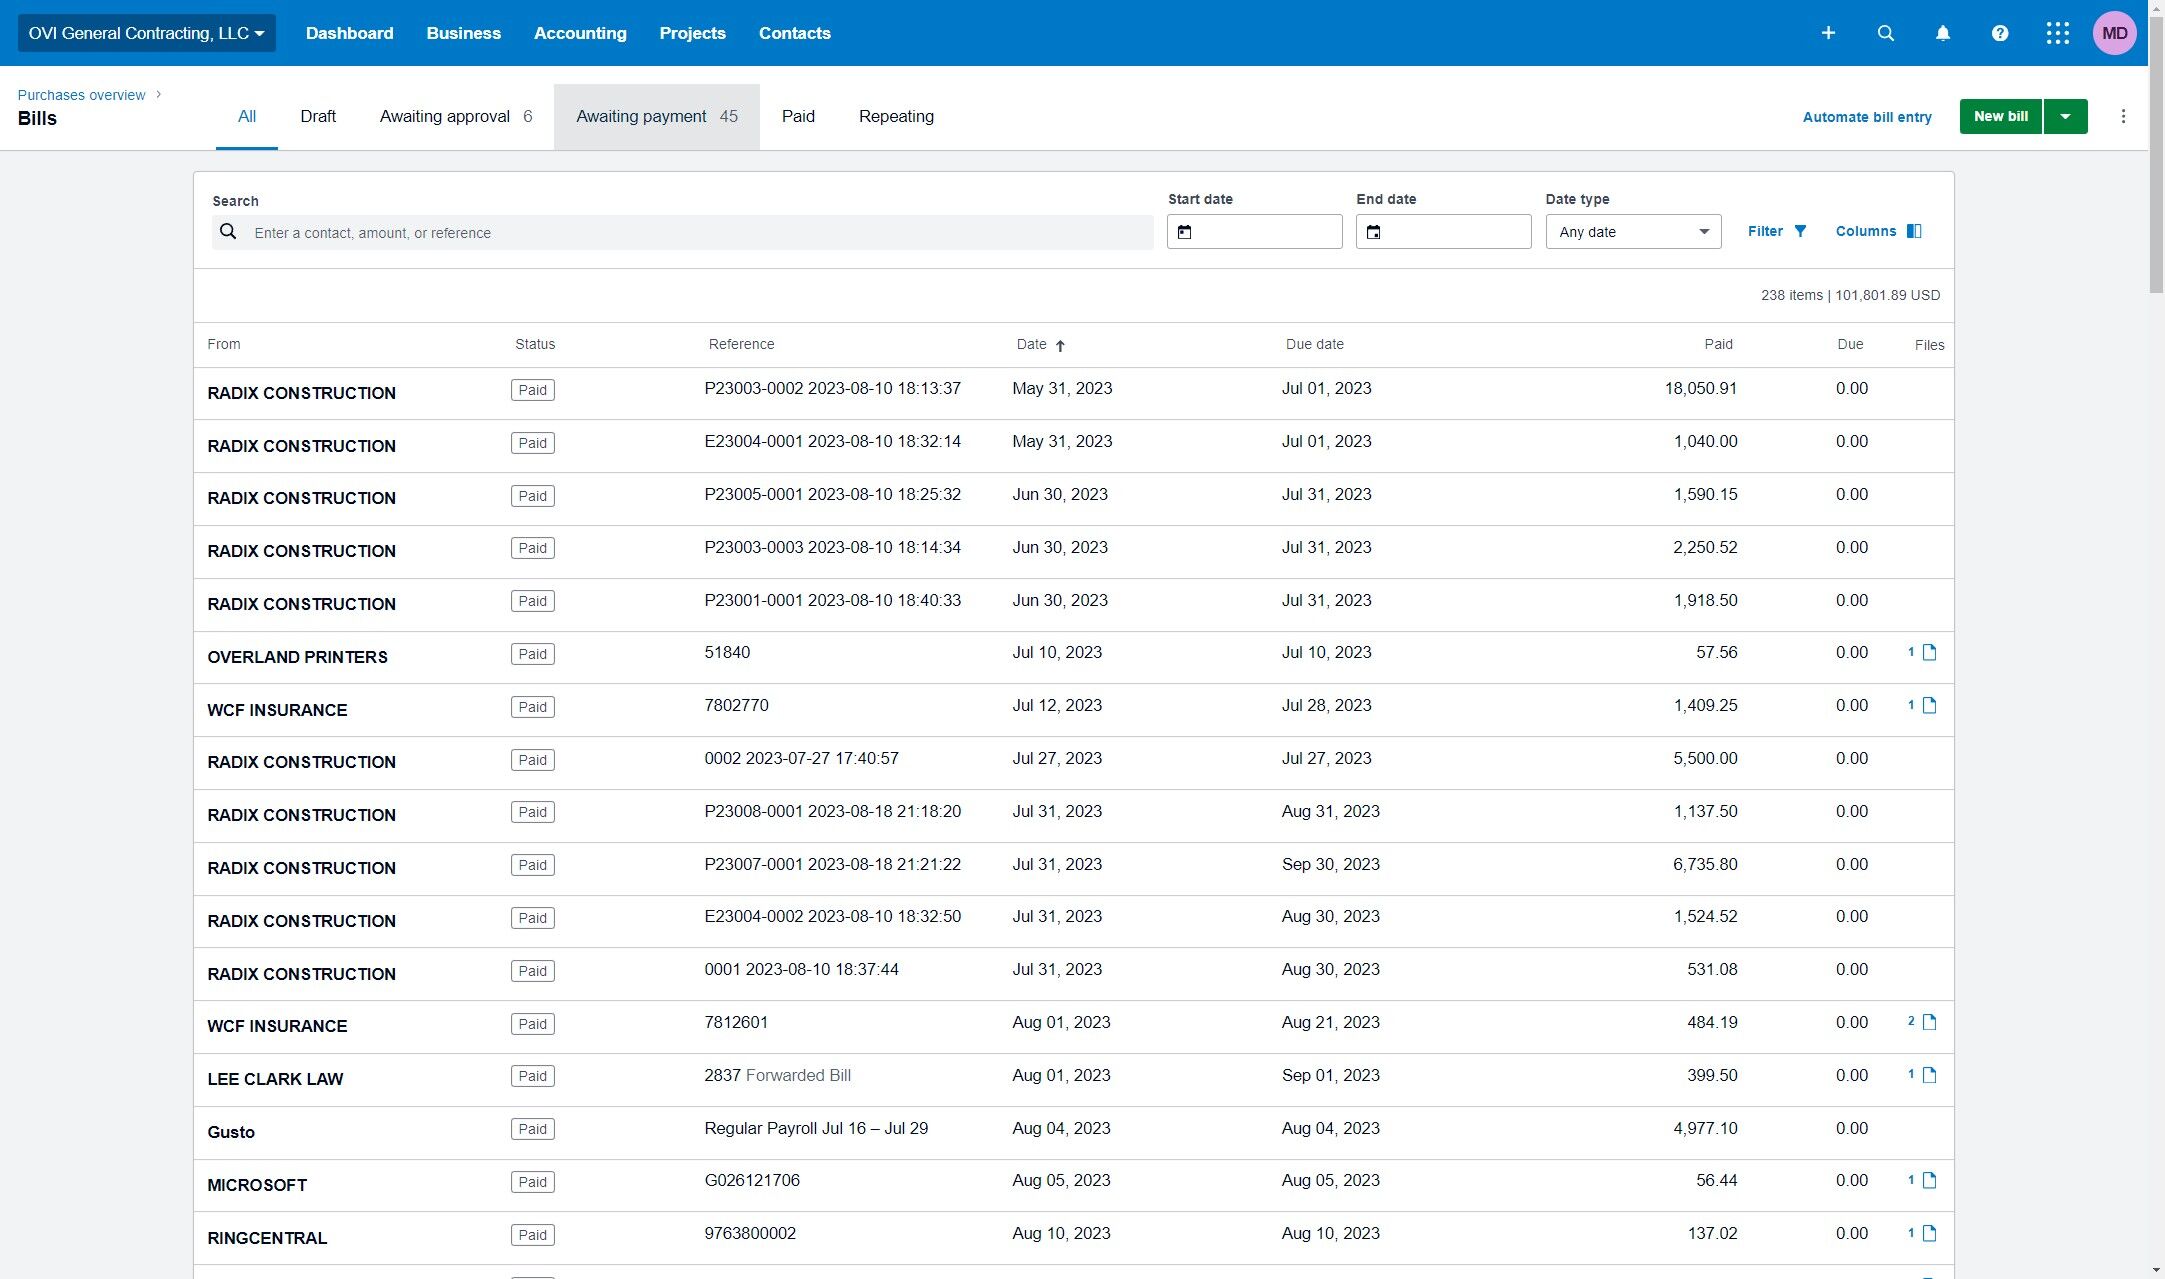Open the apps grid menu icon

(x=2057, y=33)
